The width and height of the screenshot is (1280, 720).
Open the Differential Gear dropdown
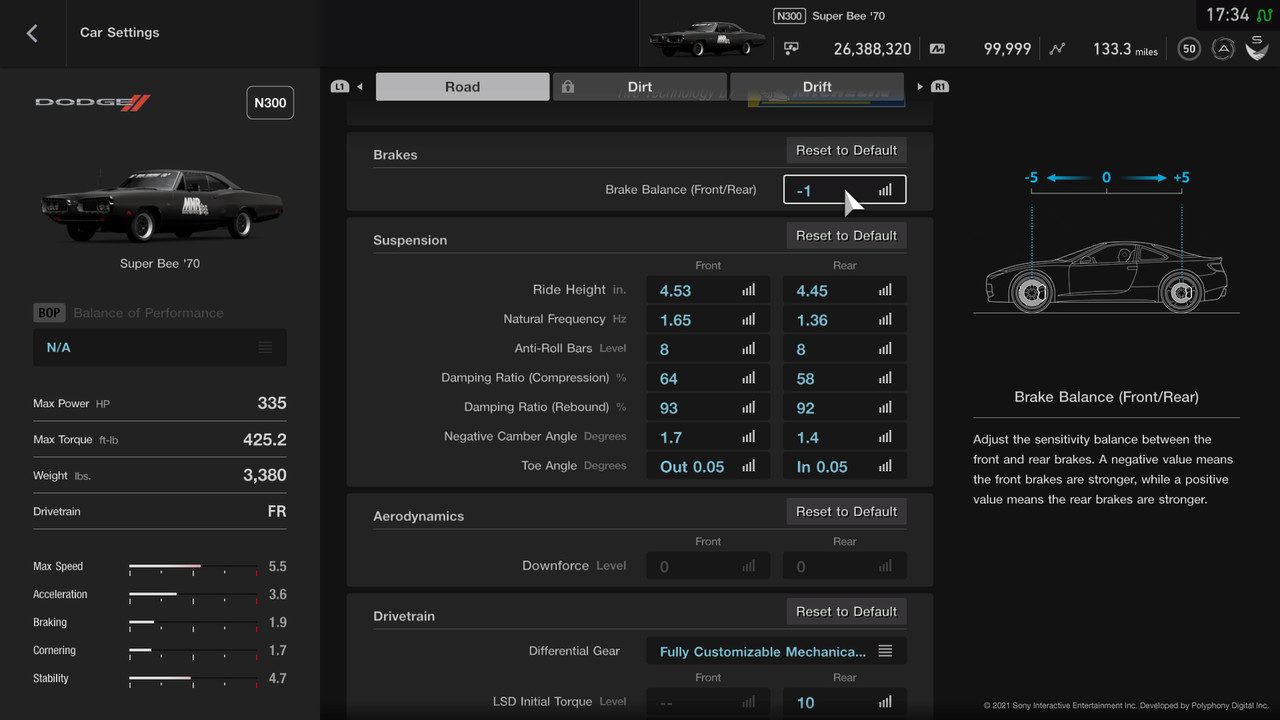click(776, 651)
